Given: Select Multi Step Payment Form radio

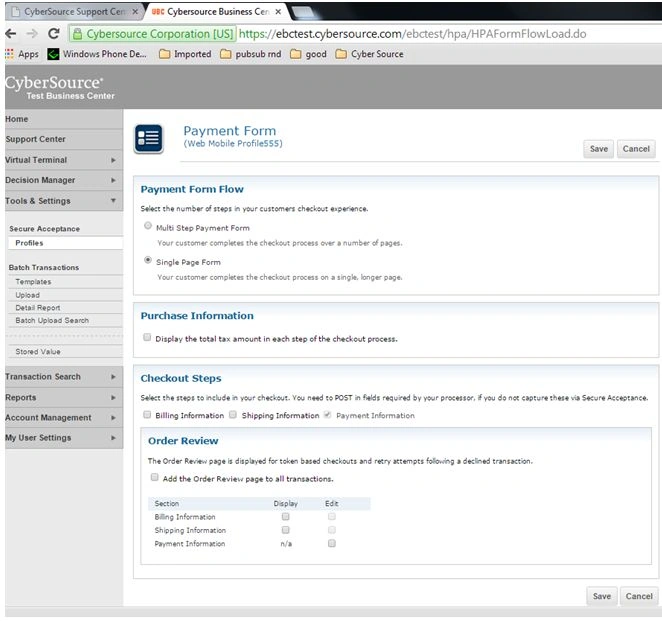Looking at the screenshot, I should point(148,225).
